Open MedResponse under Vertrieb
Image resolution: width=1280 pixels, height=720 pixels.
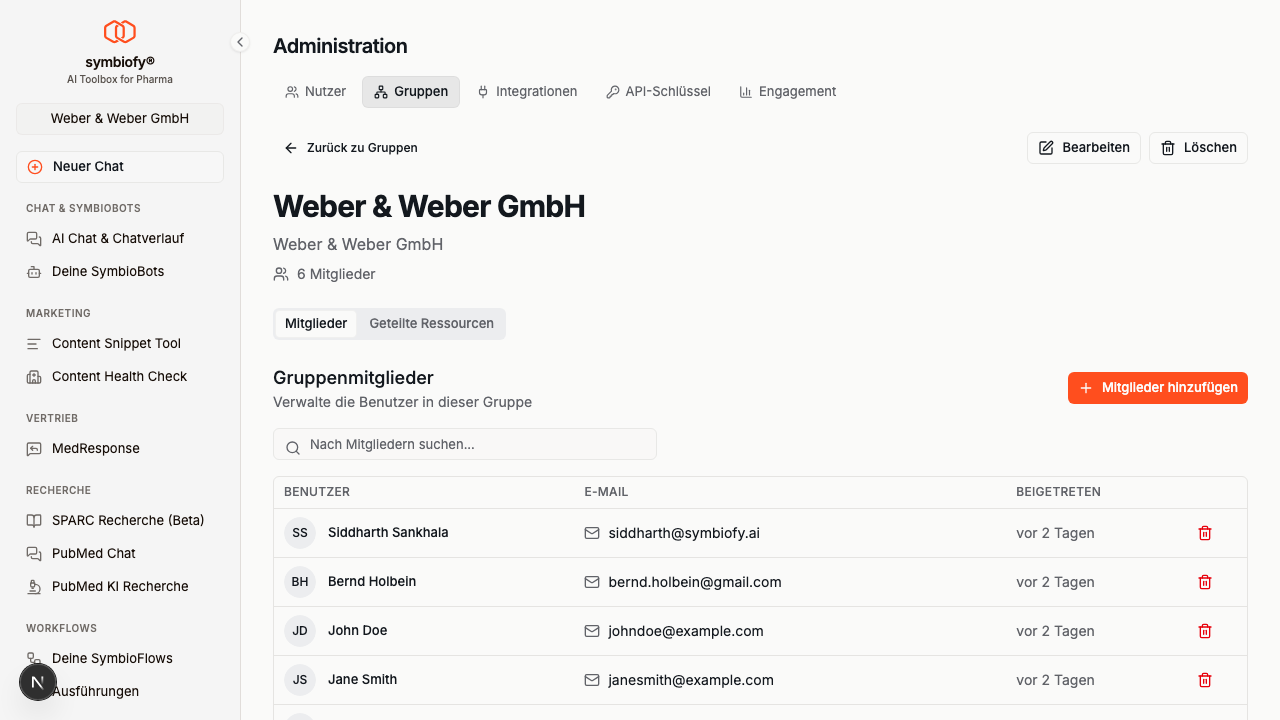(94, 448)
